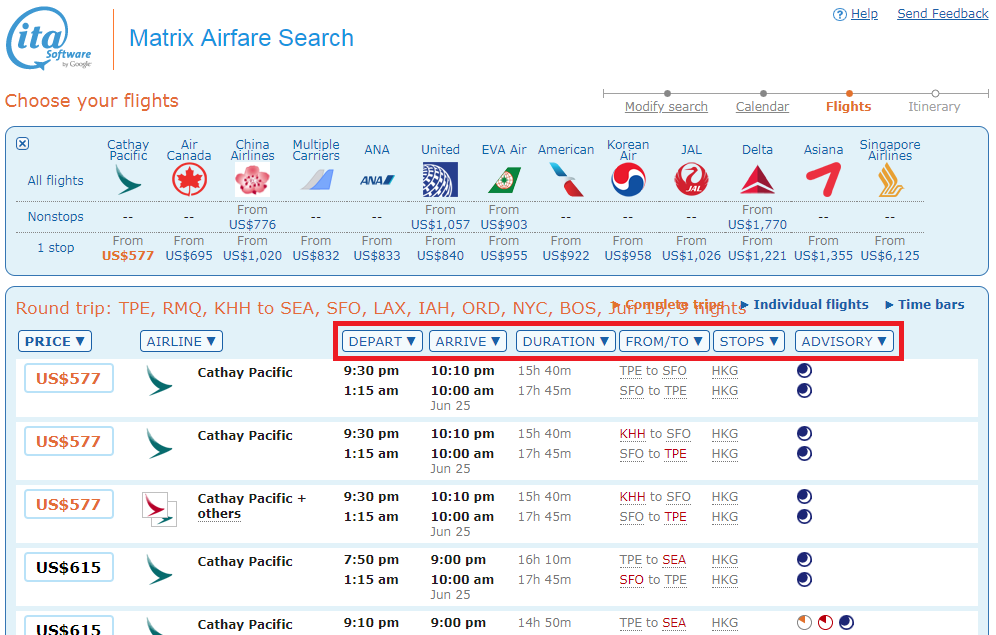Click overnight advisory icon for first SFO to TPE
Image resolution: width=996 pixels, height=635 pixels.
pyautogui.click(x=804, y=391)
